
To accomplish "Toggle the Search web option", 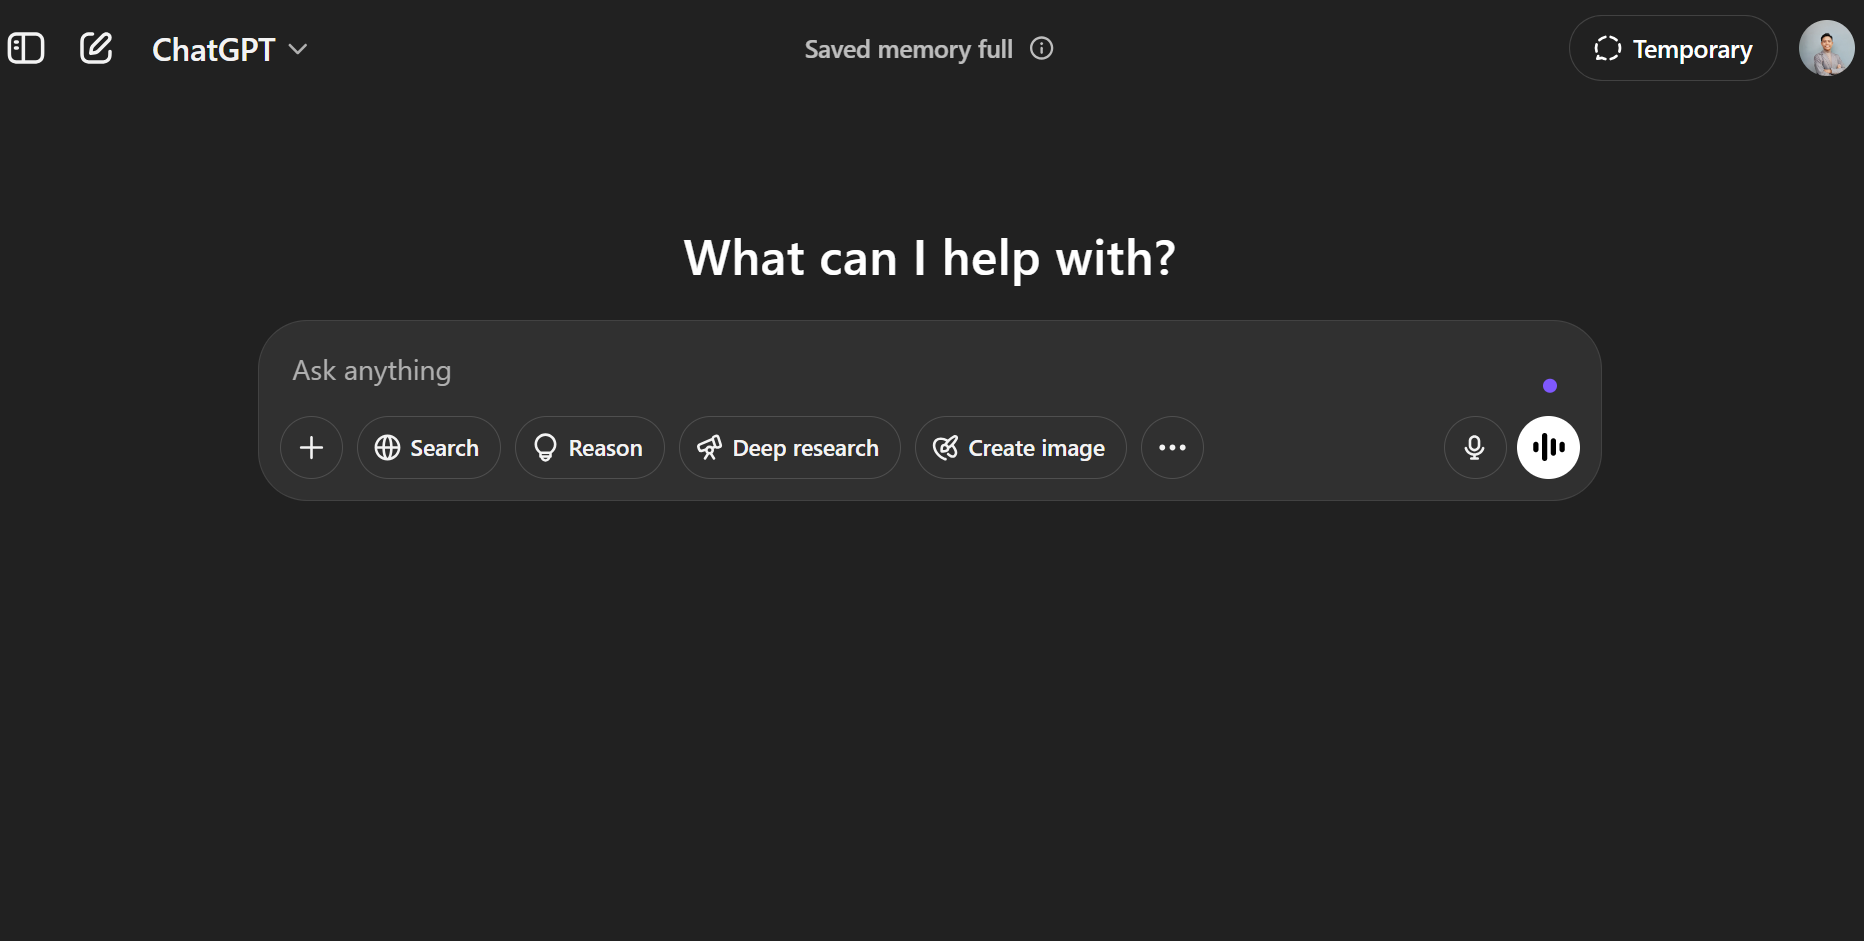I will tap(428, 447).
